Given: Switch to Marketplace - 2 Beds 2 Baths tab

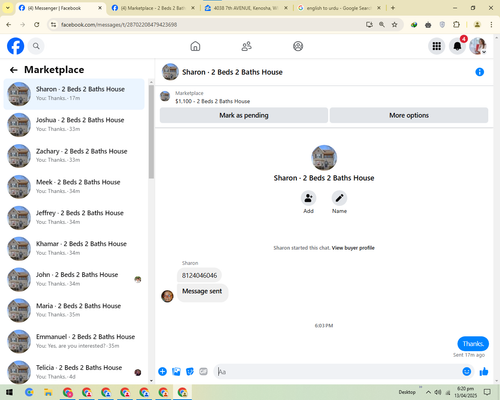Looking at the screenshot, I should [x=153, y=8].
